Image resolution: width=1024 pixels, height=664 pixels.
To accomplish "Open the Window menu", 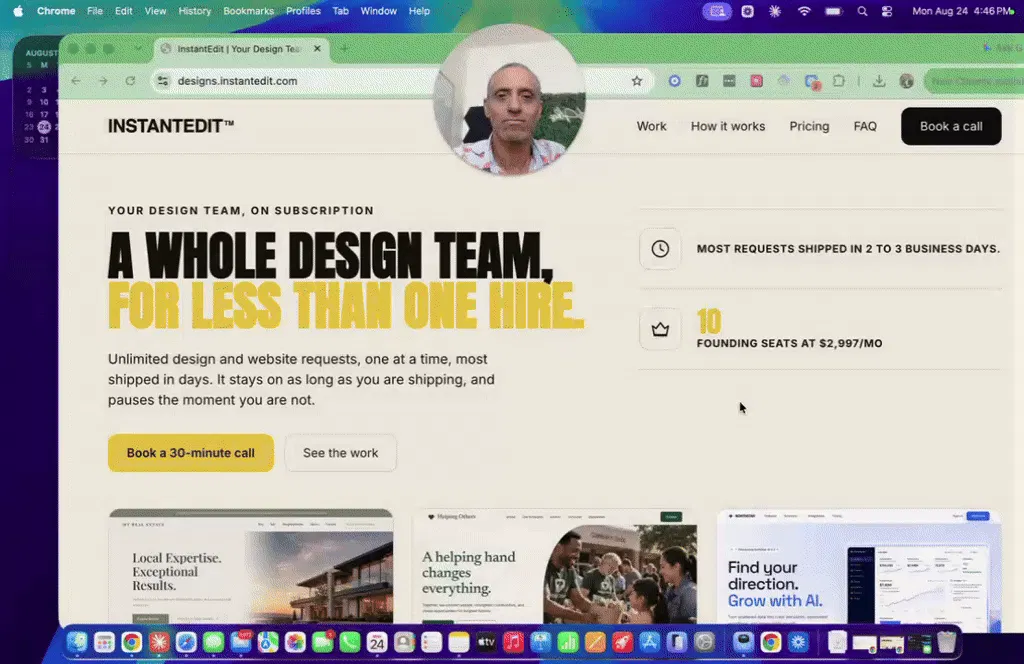I will [x=378, y=11].
